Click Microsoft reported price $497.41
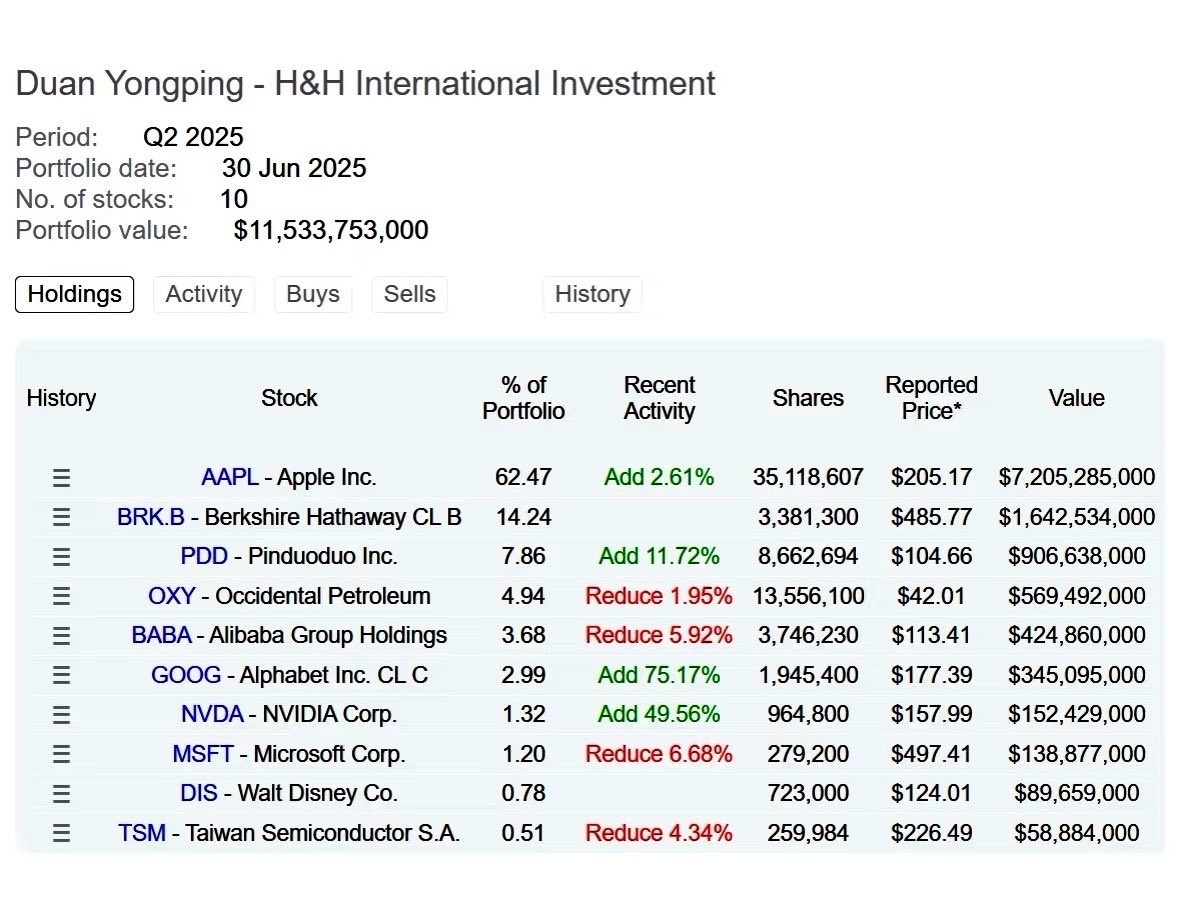 tap(932, 754)
